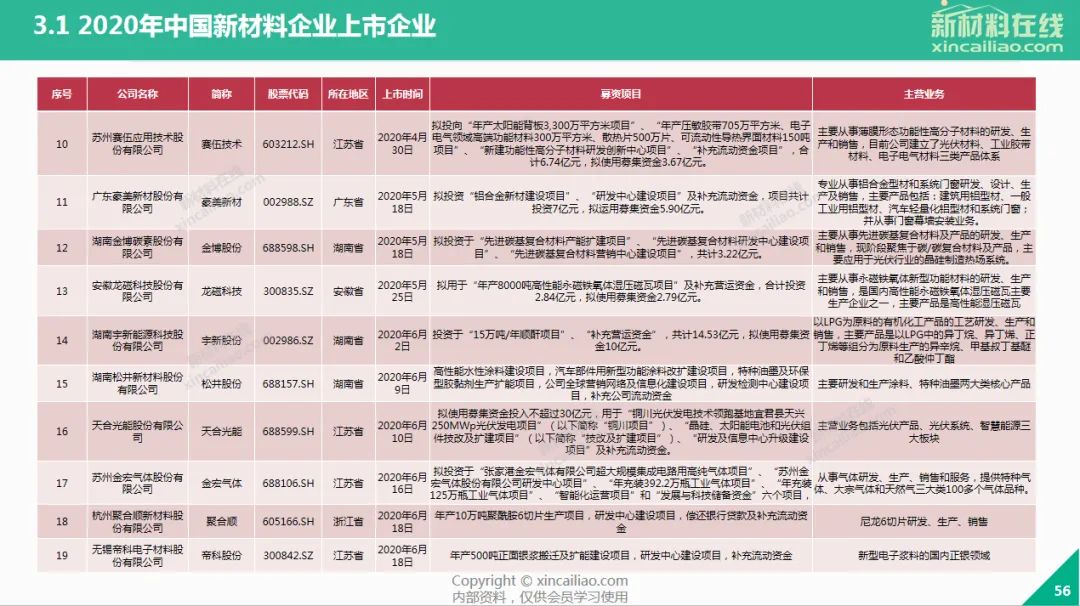Select the 主营业务 column header
Image resolution: width=1080 pixels, height=606 pixels.
(x=923, y=94)
